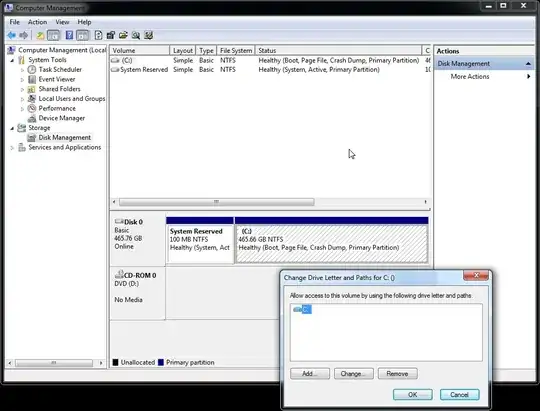Image resolution: width=540 pixels, height=411 pixels.
Task: Confirm the dialog with OK
Action: [413, 394]
